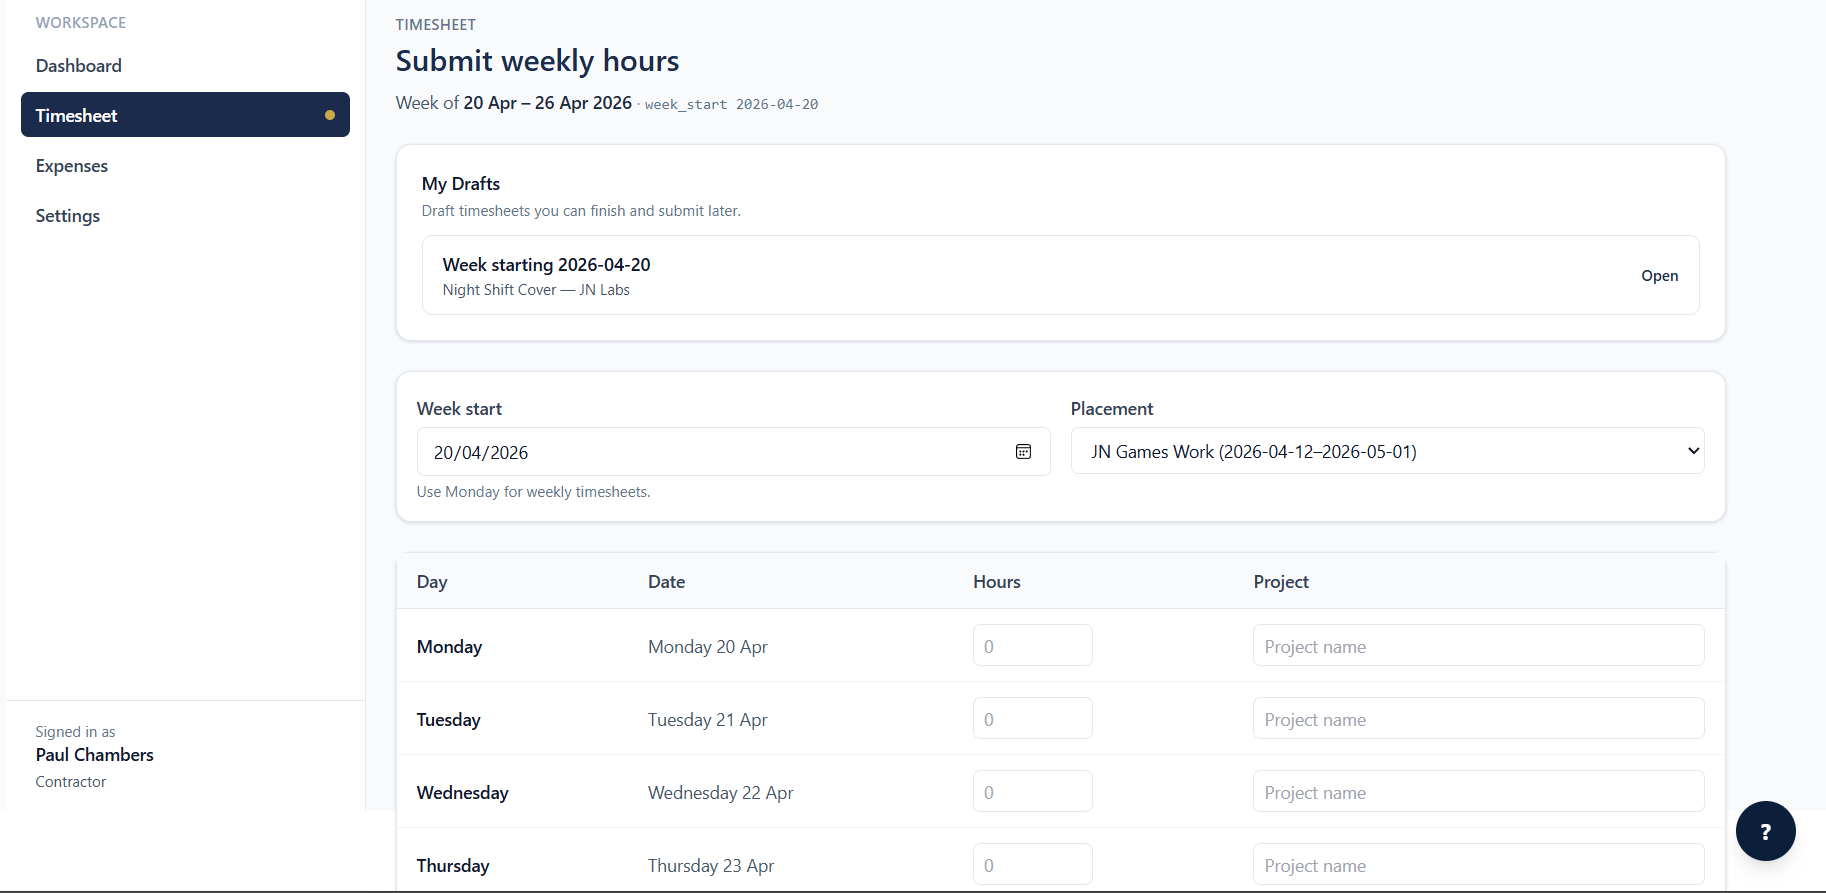The image size is (1826, 893).
Task: Open the draft for week 2026-04-20
Action: [x=1659, y=276]
